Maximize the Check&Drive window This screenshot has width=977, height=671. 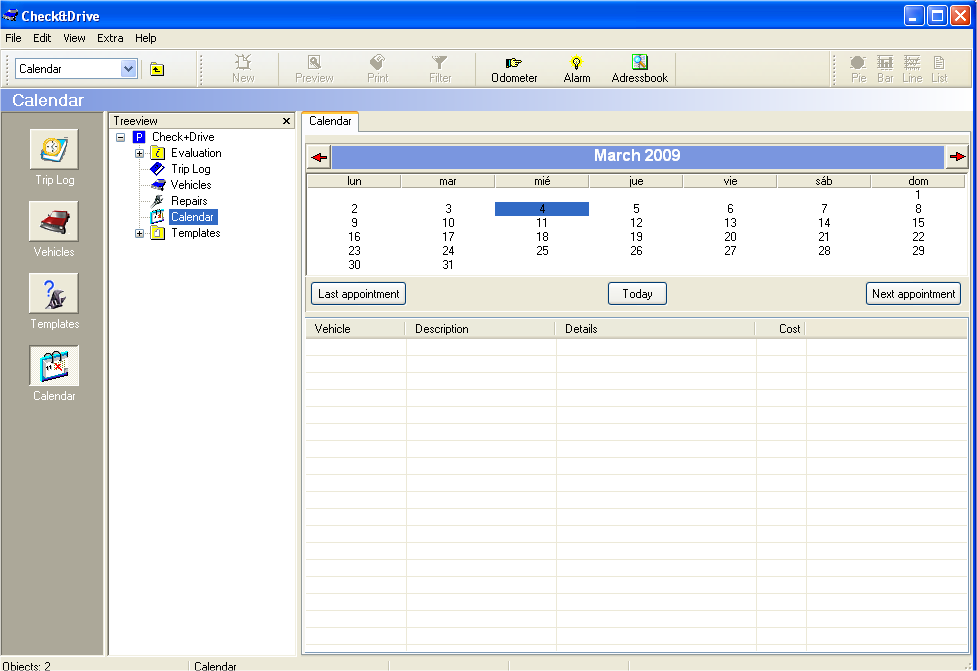(x=937, y=16)
